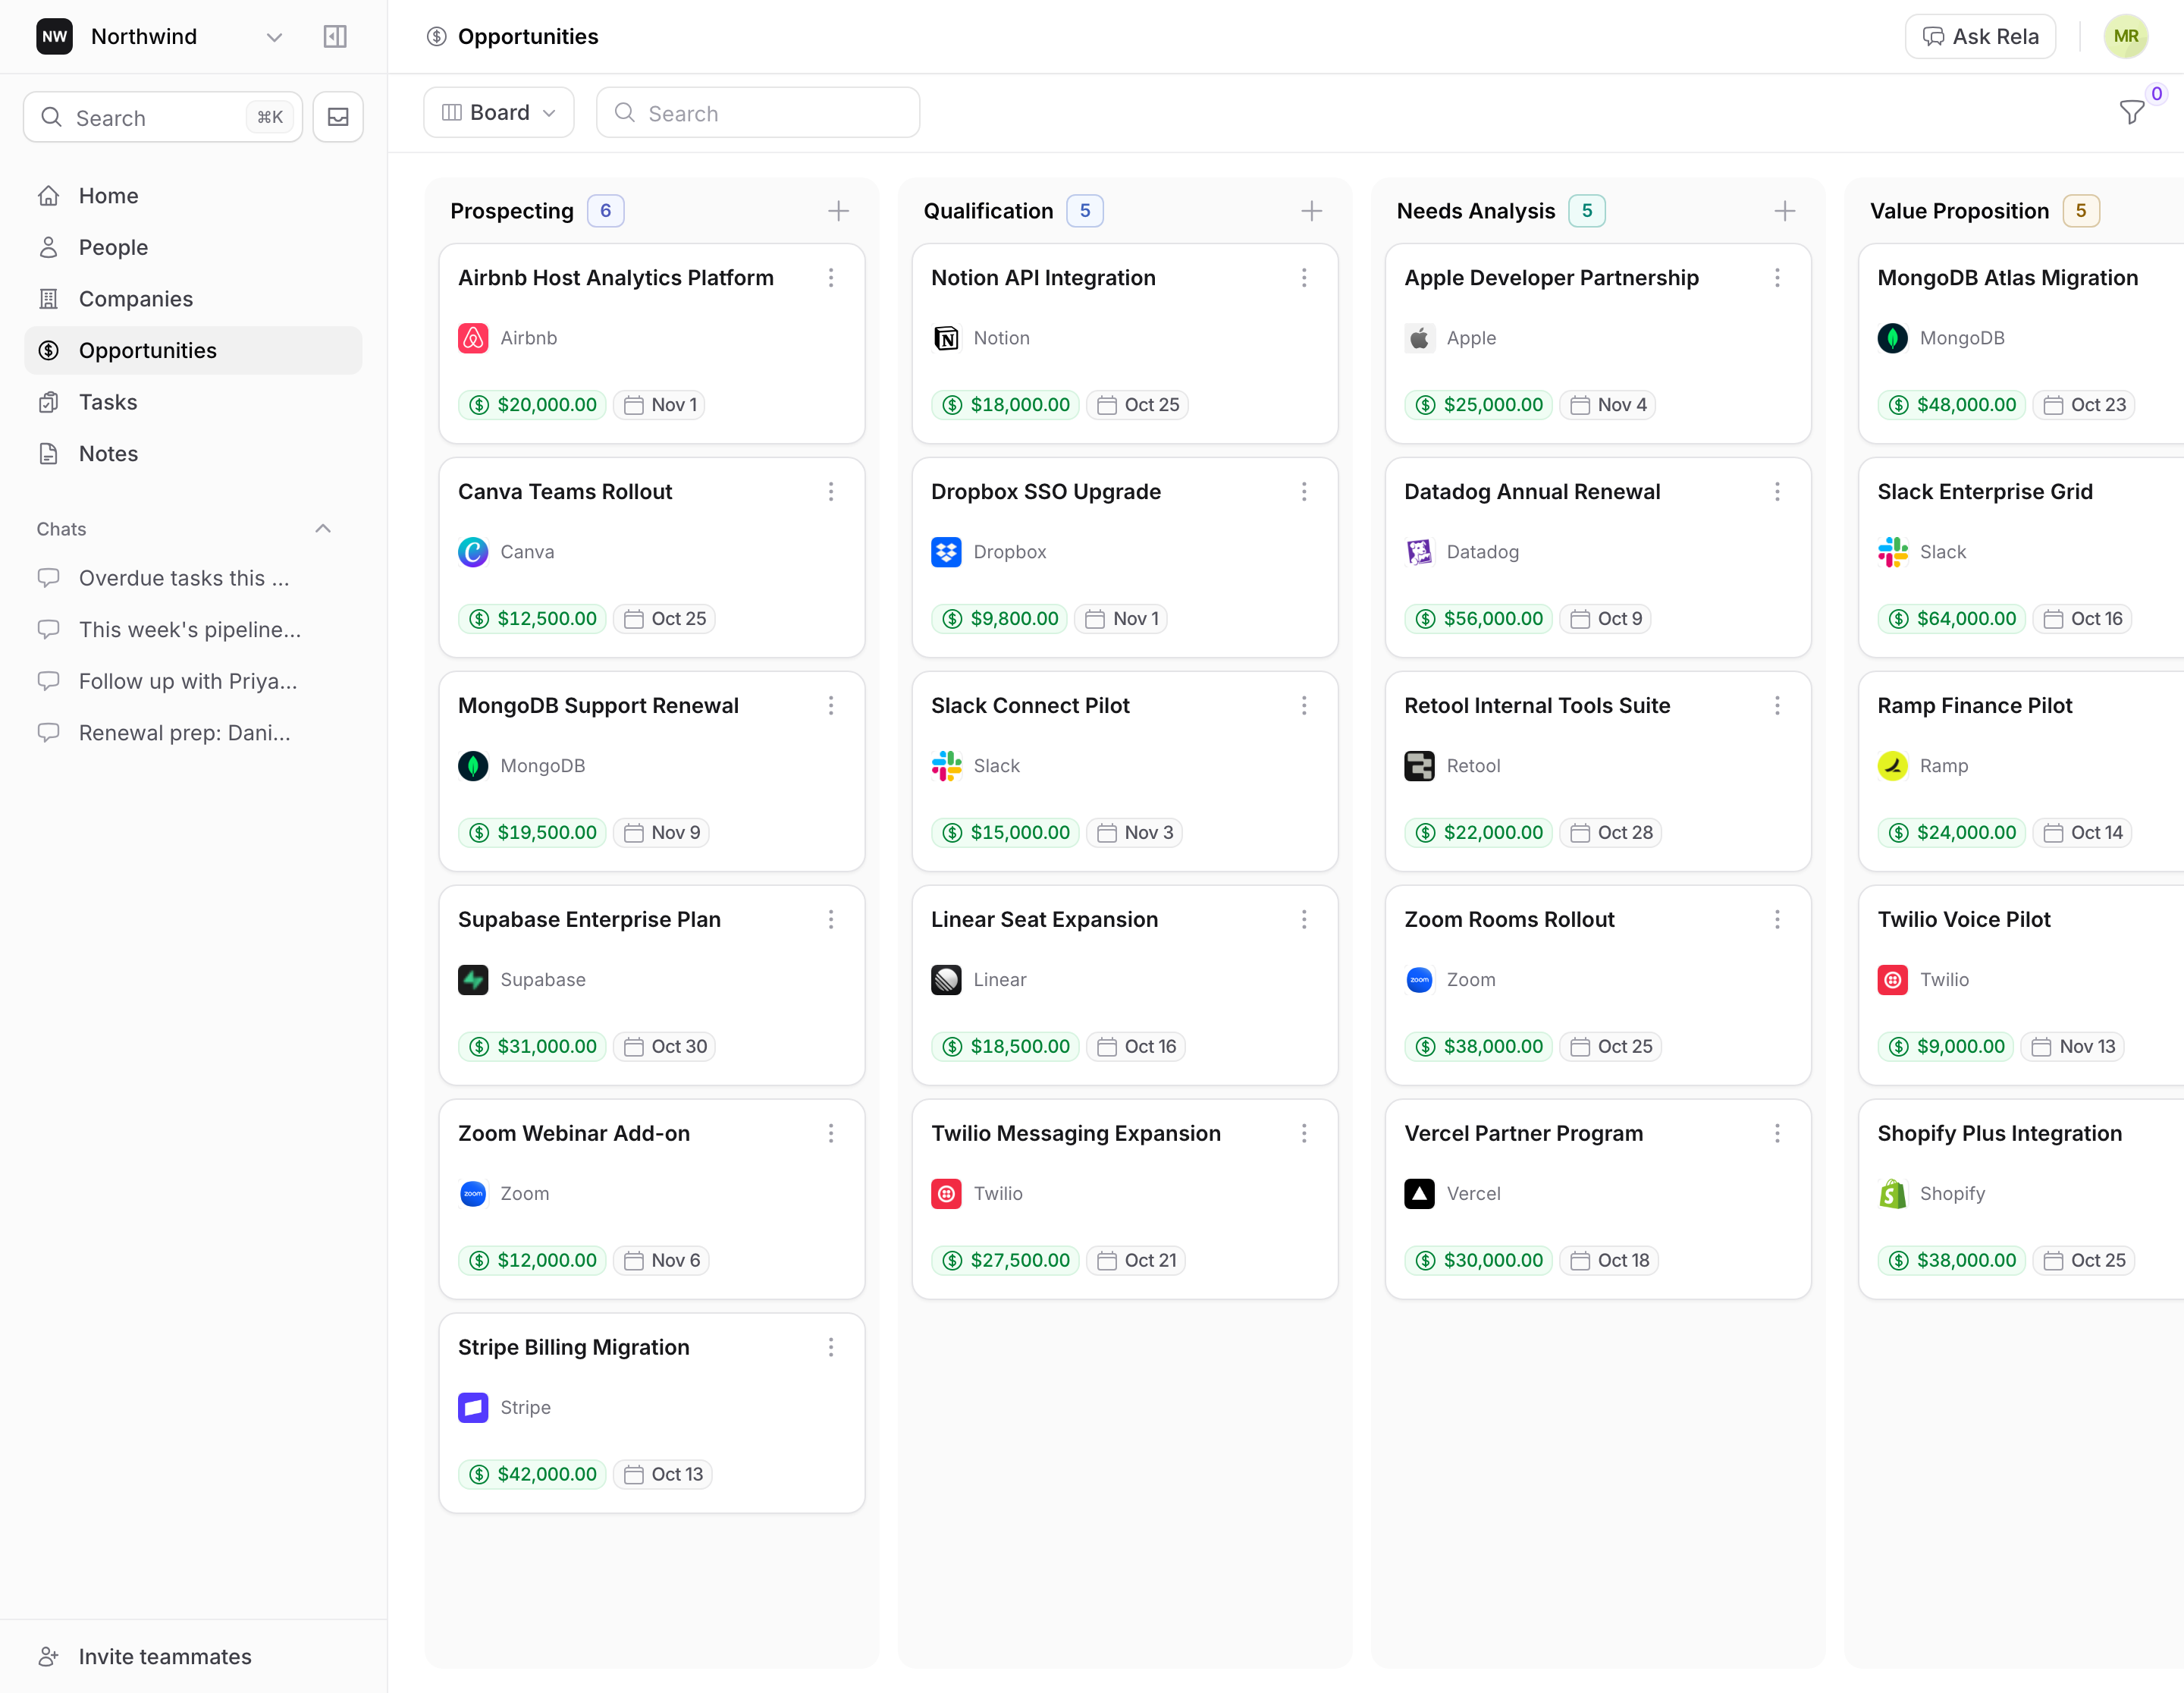2184x1693 pixels.
Task: Open Airbnb Host Analytics Platform card menu
Action: pos(830,278)
